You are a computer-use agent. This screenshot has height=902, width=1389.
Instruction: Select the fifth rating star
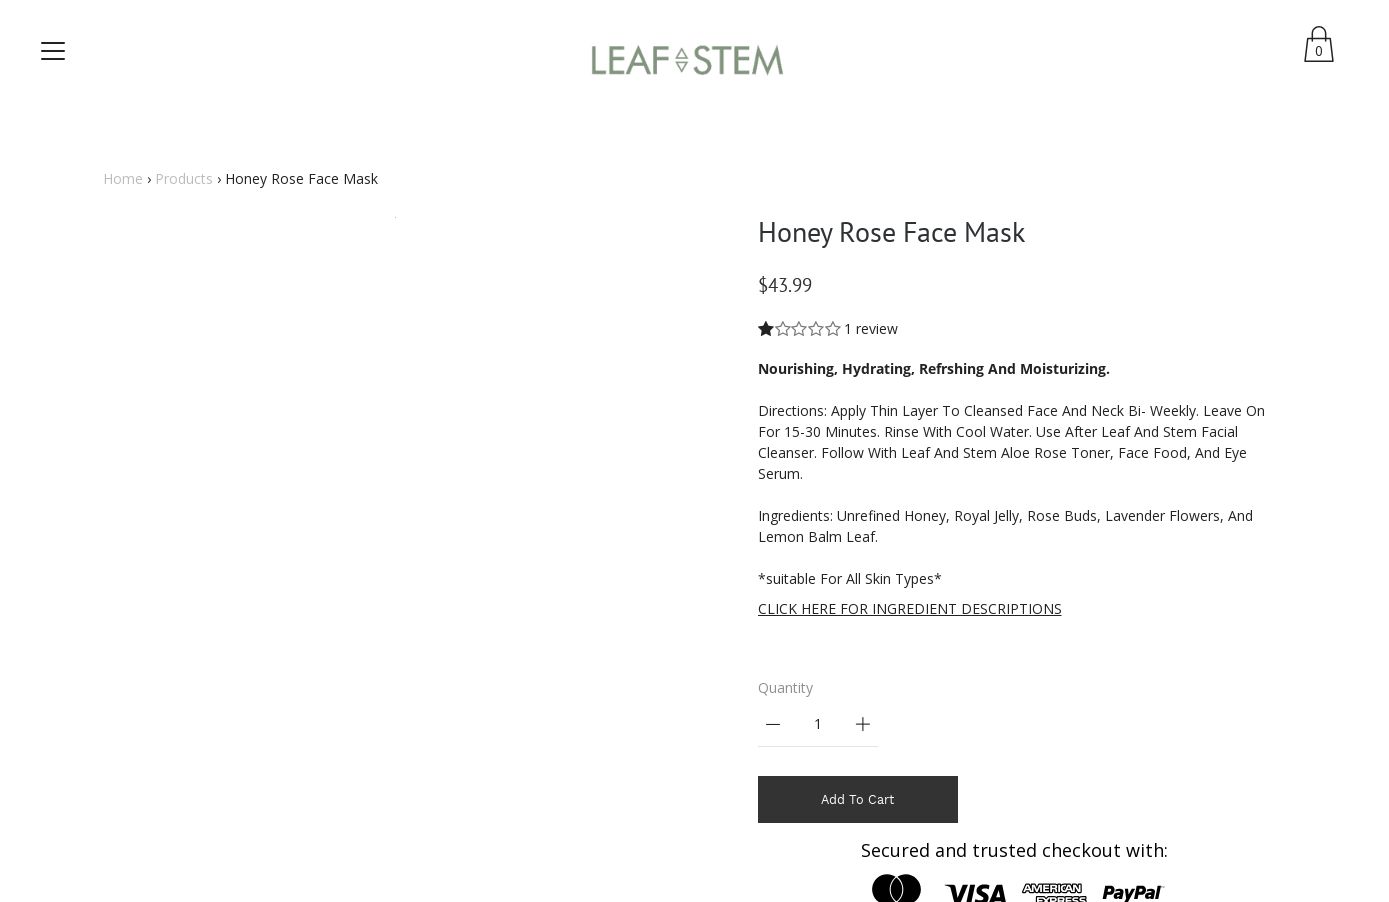[x=833, y=328]
